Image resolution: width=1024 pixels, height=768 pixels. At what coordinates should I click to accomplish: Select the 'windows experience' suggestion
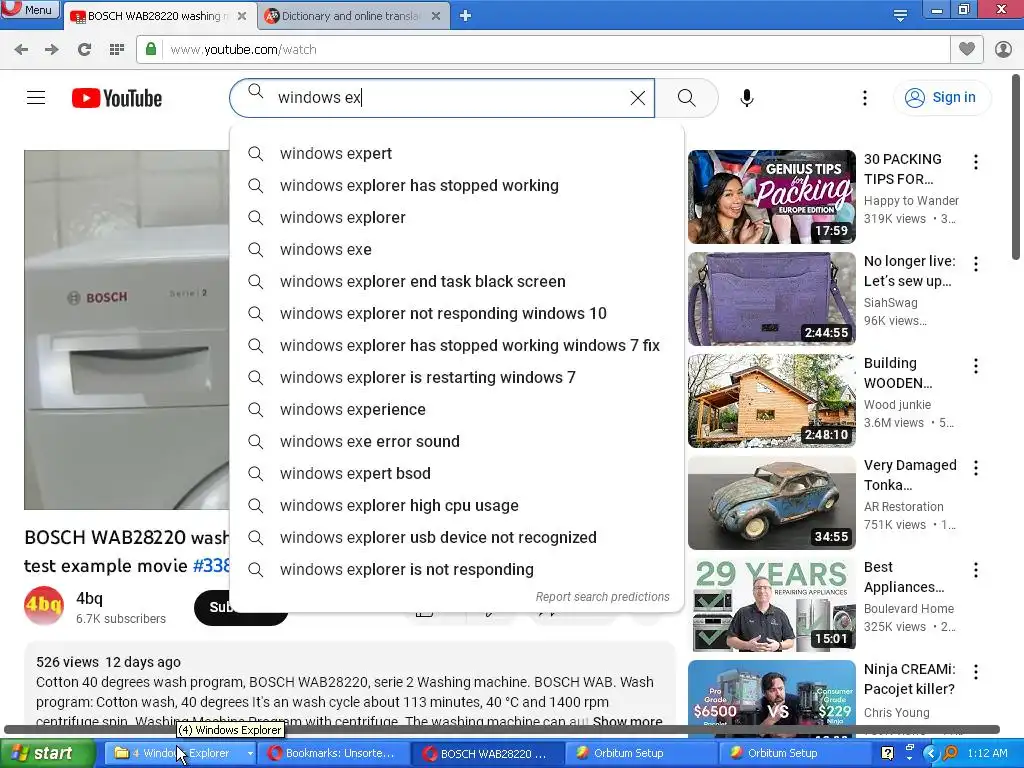pyautogui.click(x=456, y=409)
